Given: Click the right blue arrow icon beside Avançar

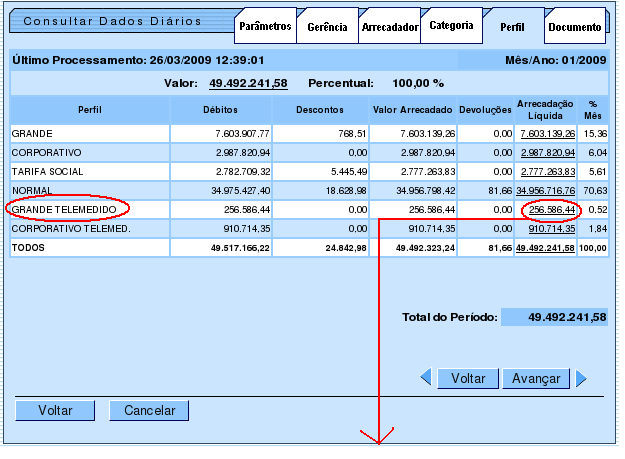Looking at the screenshot, I should coord(581,378).
